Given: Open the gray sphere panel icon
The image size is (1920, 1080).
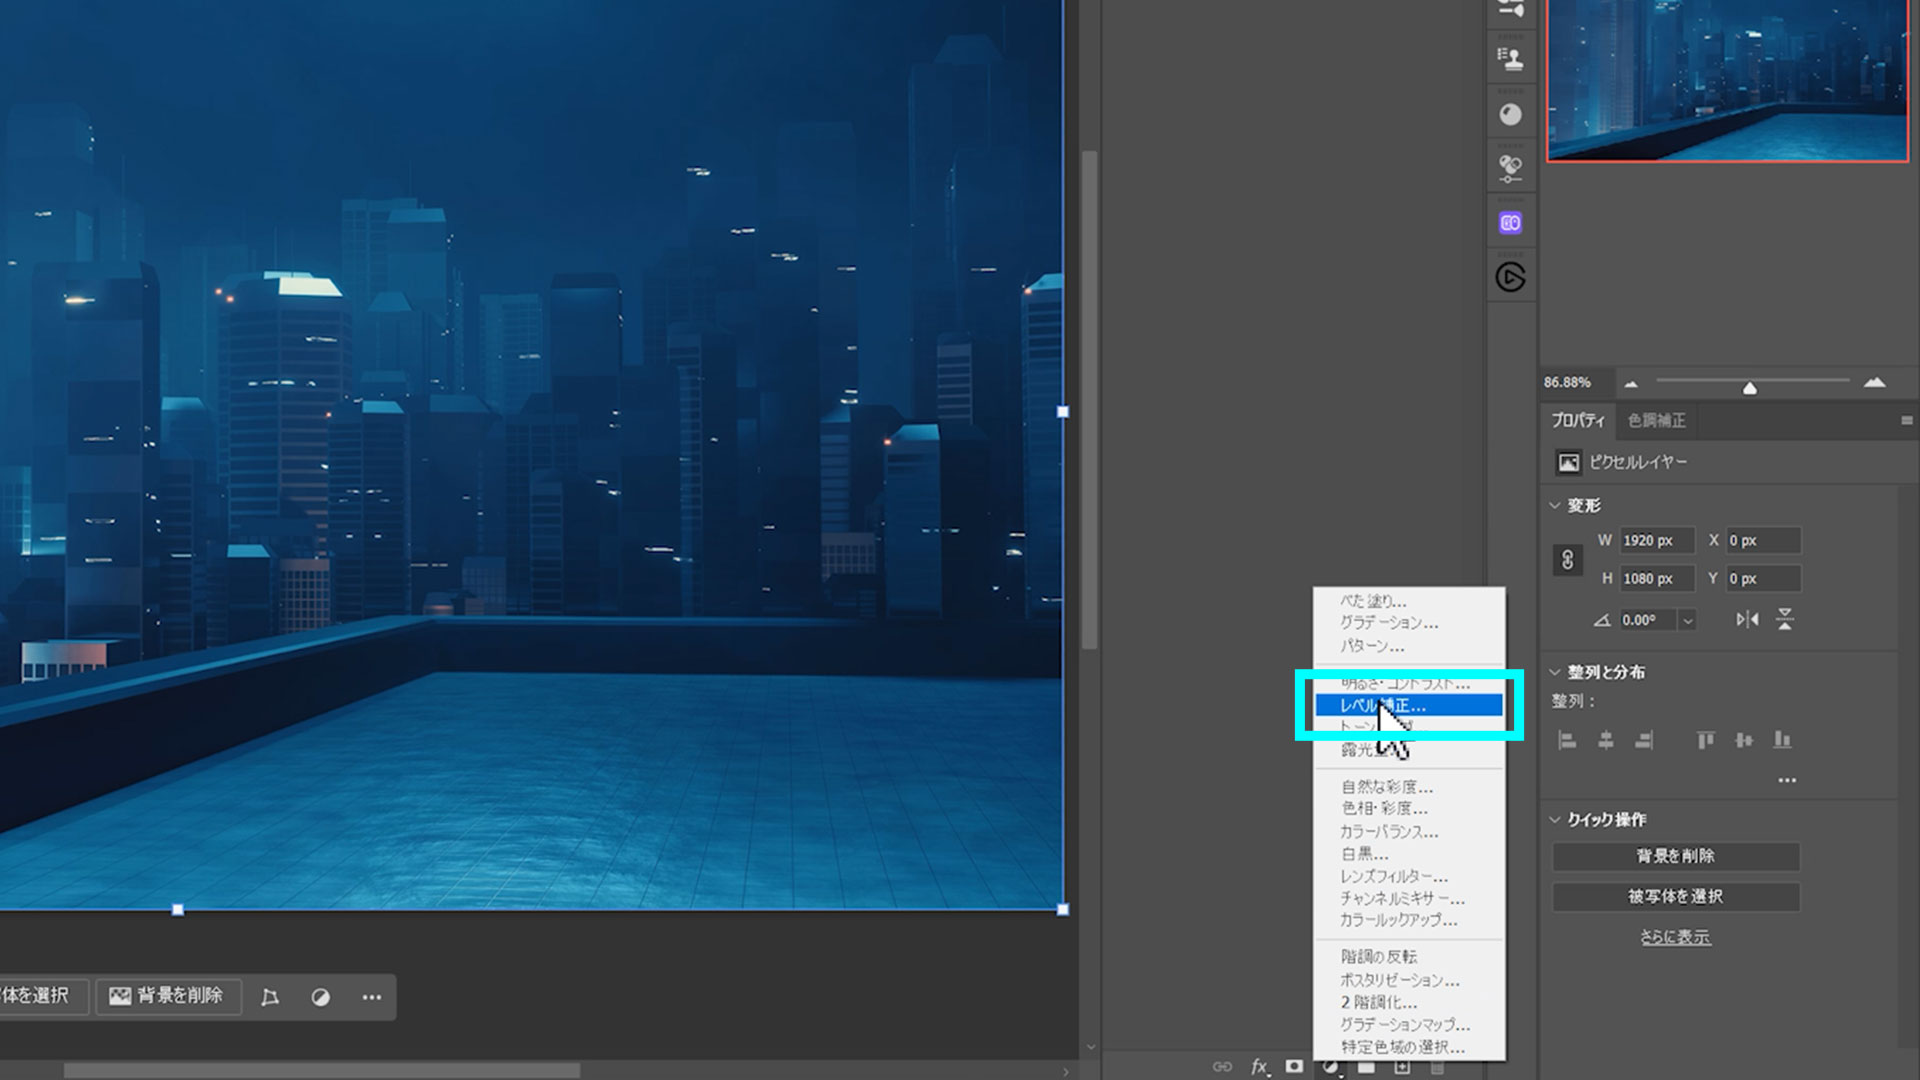Looking at the screenshot, I should (1510, 114).
